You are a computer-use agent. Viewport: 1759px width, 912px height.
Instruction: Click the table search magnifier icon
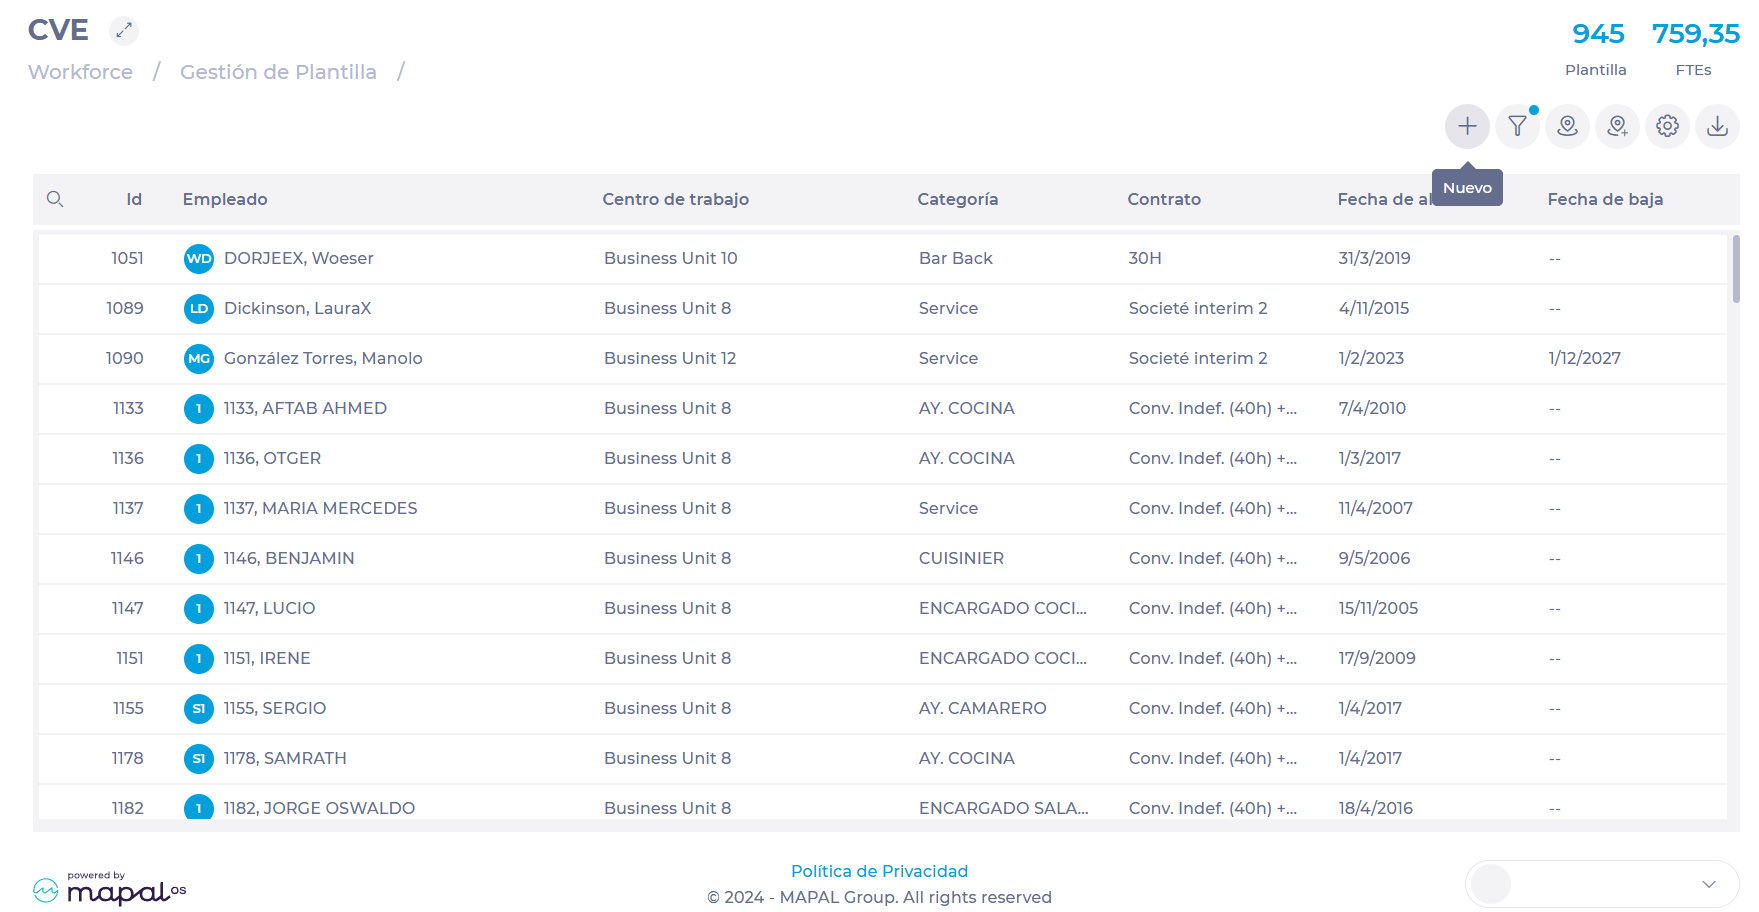tap(55, 200)
